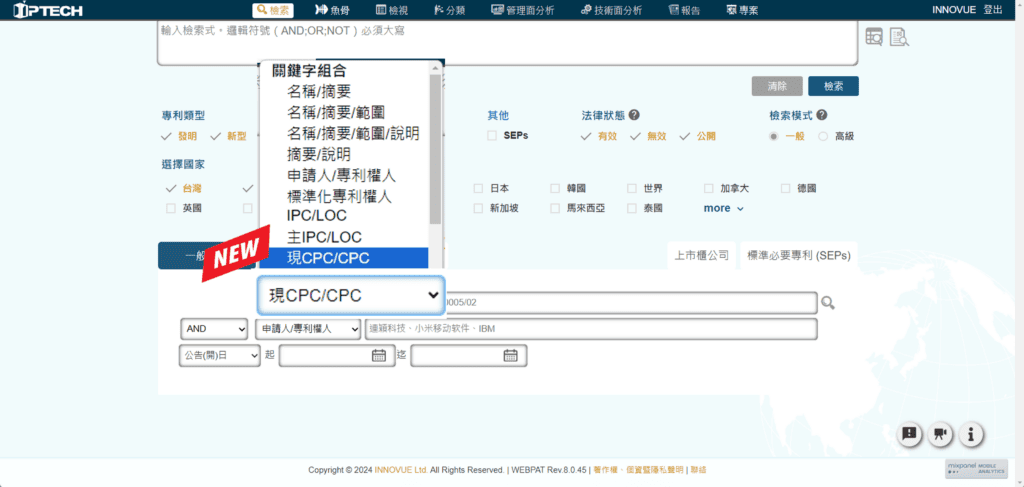Check the SEPs checkbox
This screenshot has width=1024, height=487.
pos(492,136)
